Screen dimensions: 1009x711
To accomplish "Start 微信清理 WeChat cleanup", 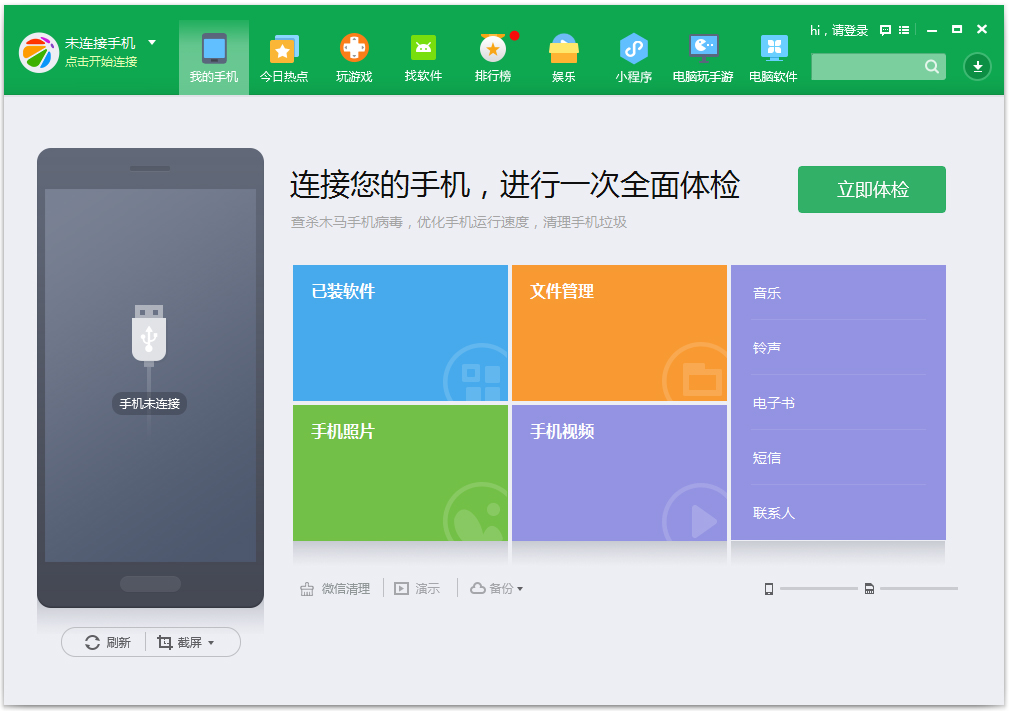I will [x=337, y=588].
